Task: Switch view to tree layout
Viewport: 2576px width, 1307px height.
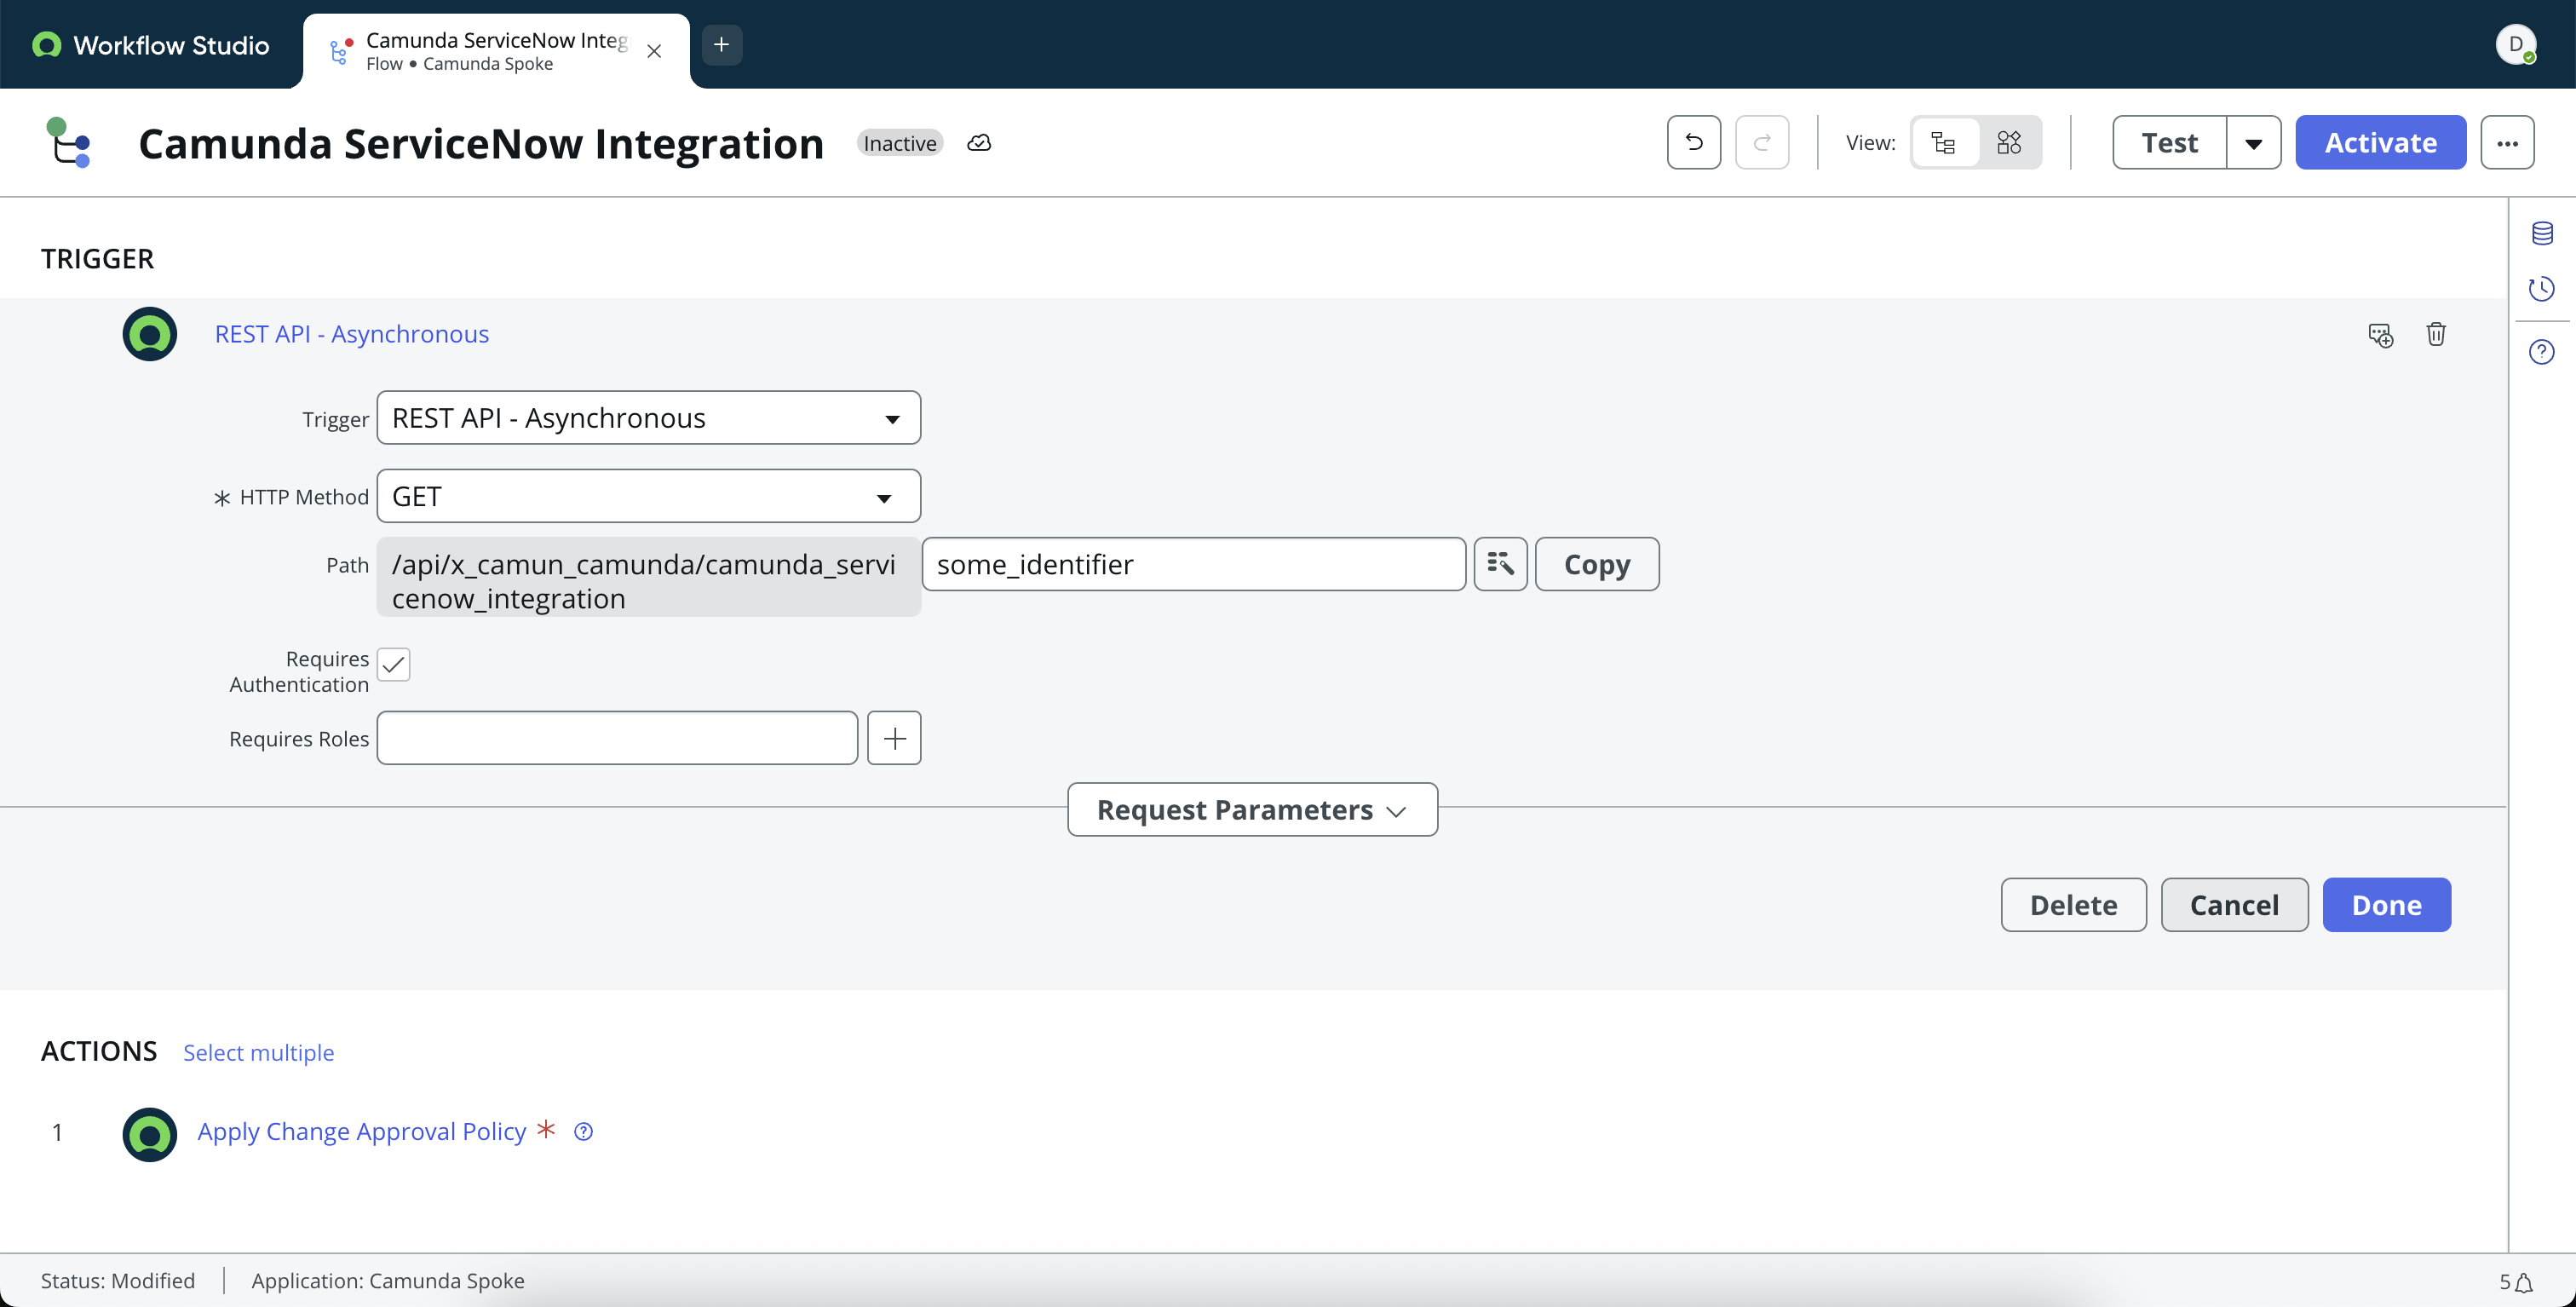Action: click(1944, 142)
